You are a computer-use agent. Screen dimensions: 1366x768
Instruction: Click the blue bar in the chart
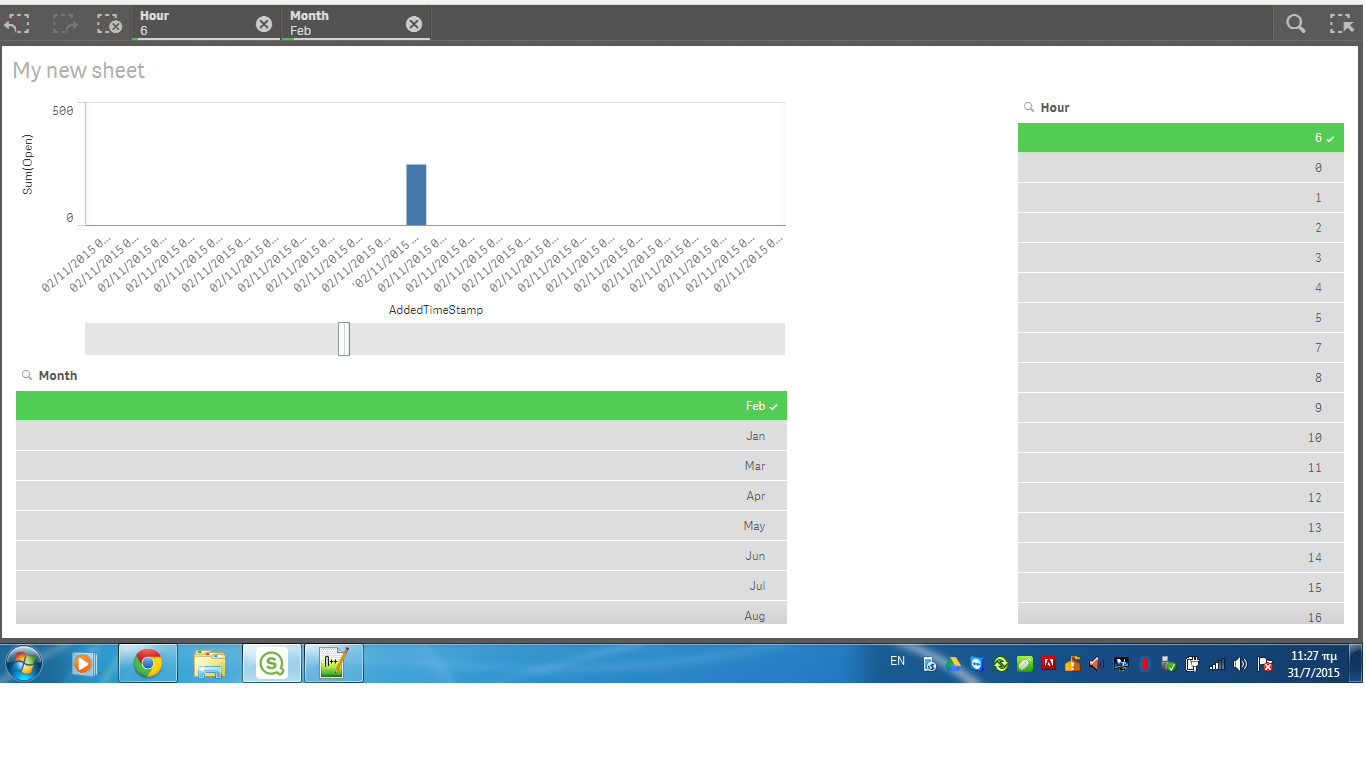click(x=416, y=195)
